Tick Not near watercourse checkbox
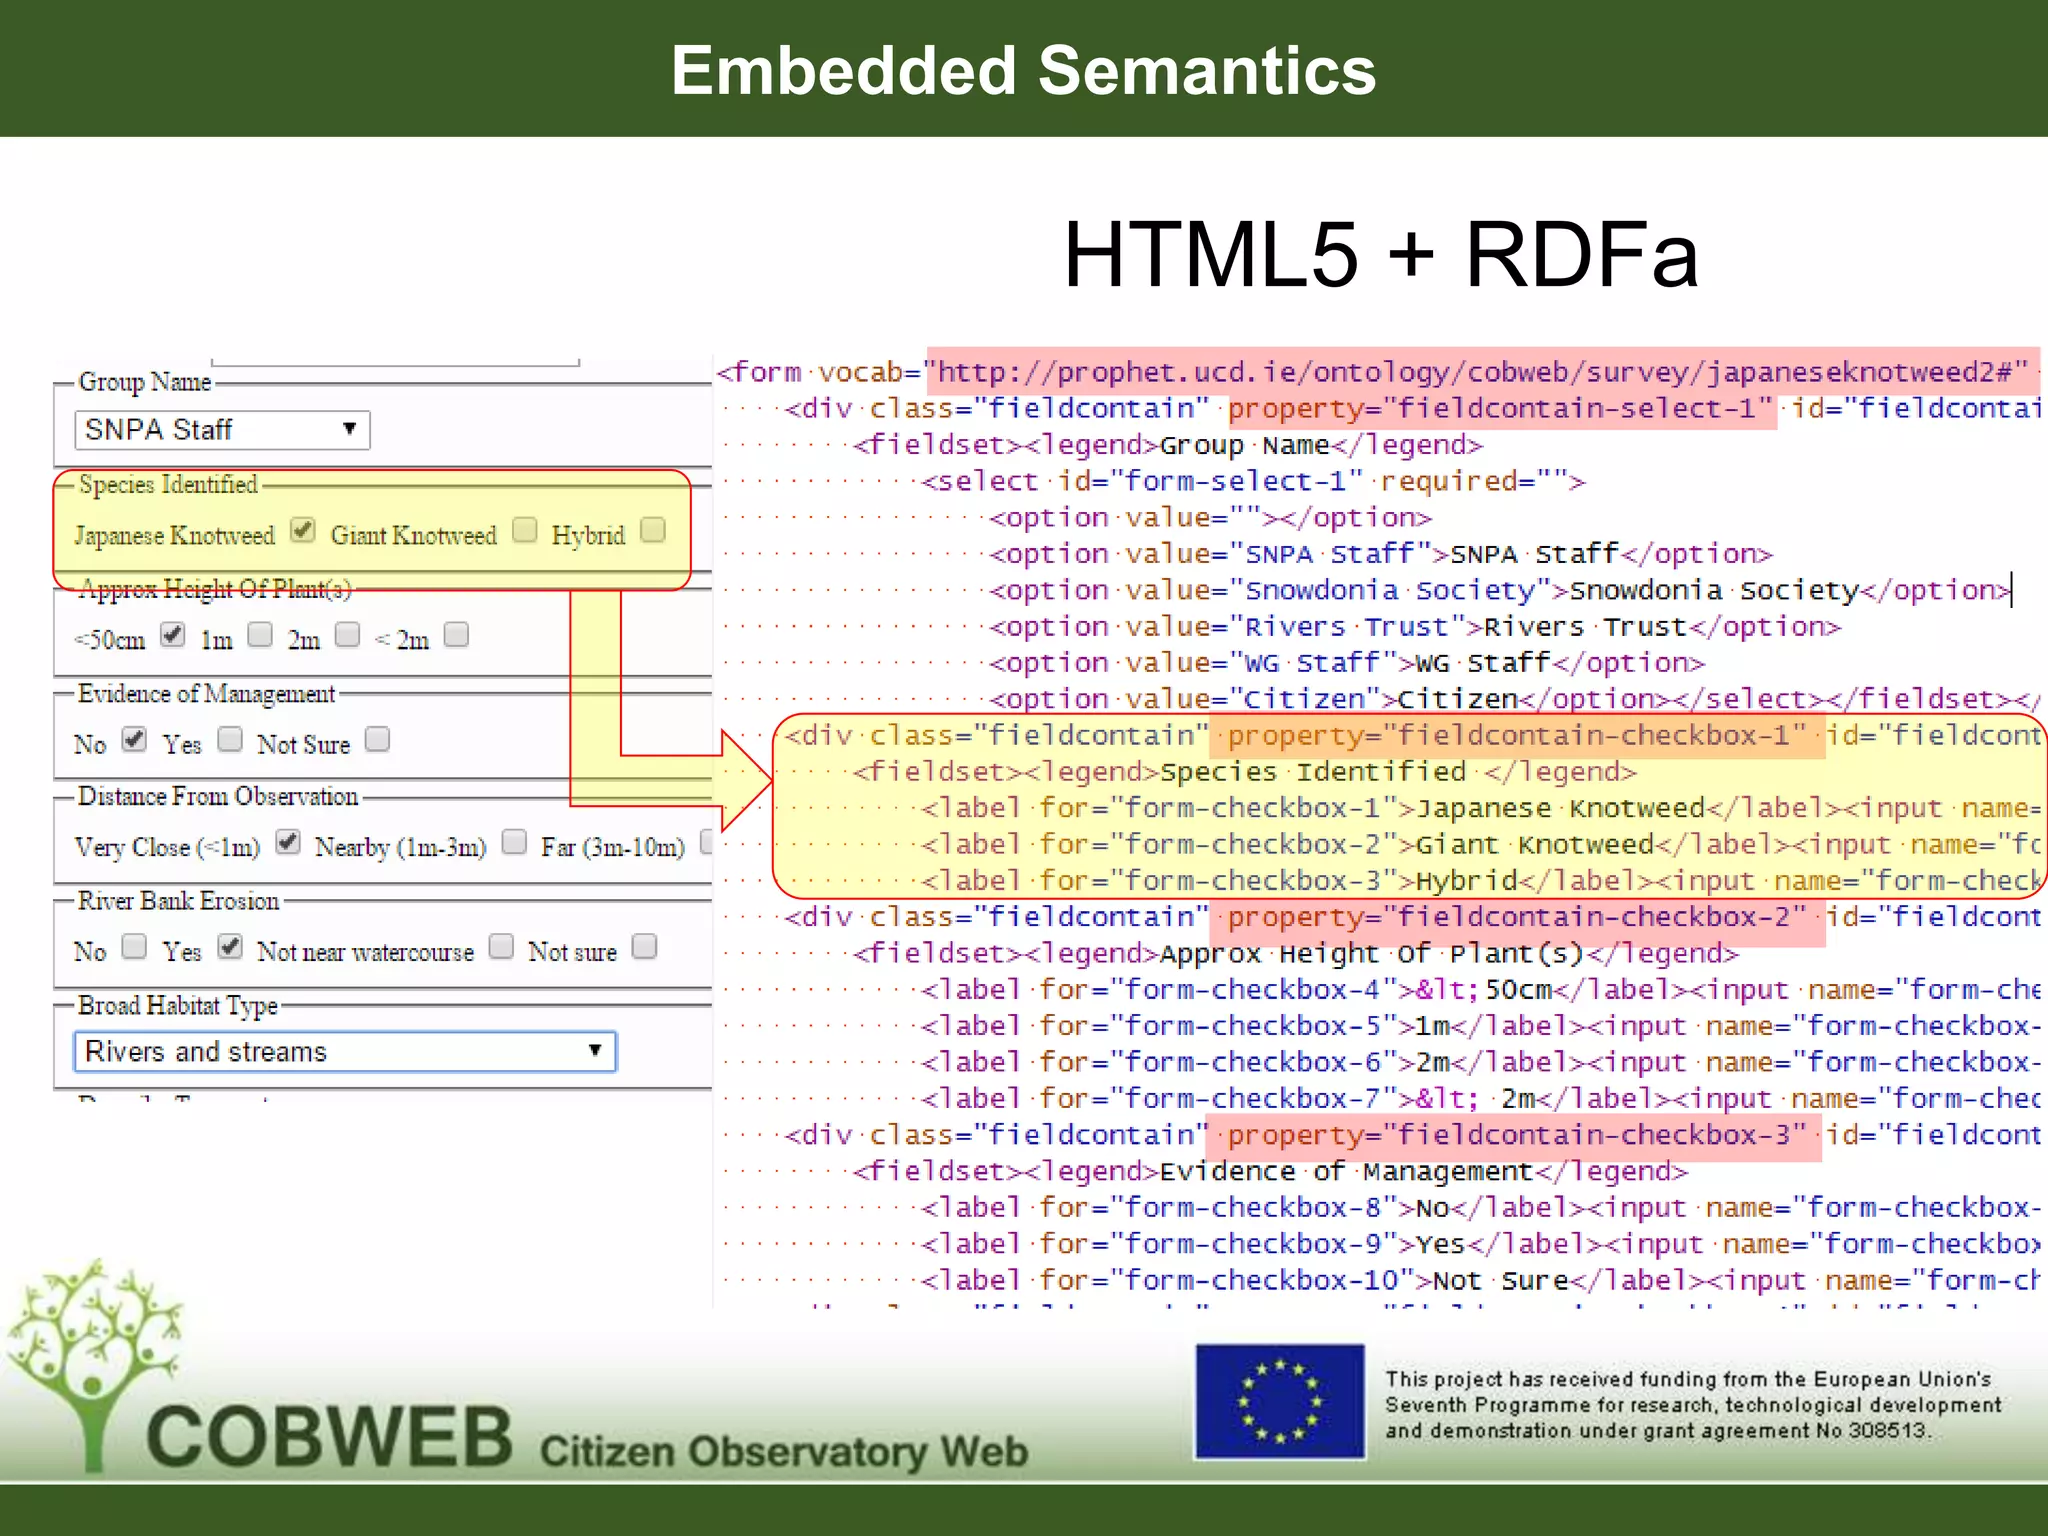 501,947
